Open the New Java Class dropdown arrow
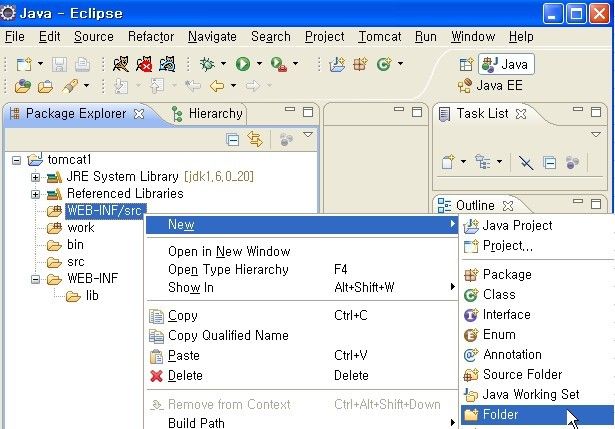The height and width of the screenshot is (429, 615). click(400, 64)
